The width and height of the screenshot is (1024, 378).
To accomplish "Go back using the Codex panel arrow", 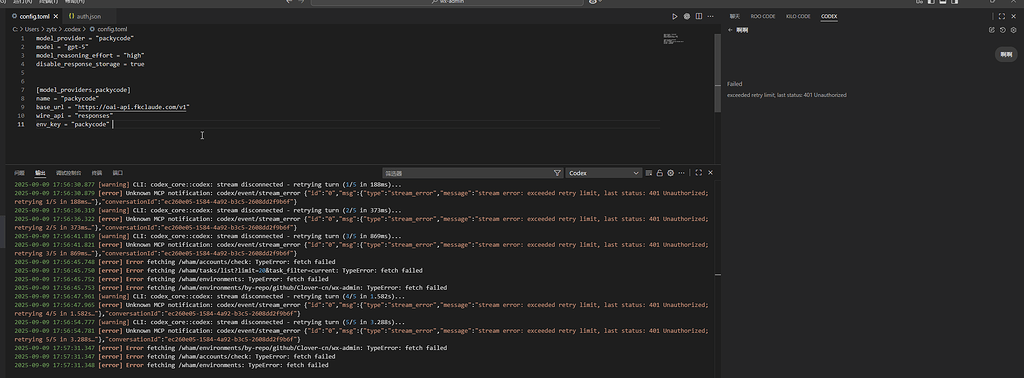I will [x=730, y=30].
